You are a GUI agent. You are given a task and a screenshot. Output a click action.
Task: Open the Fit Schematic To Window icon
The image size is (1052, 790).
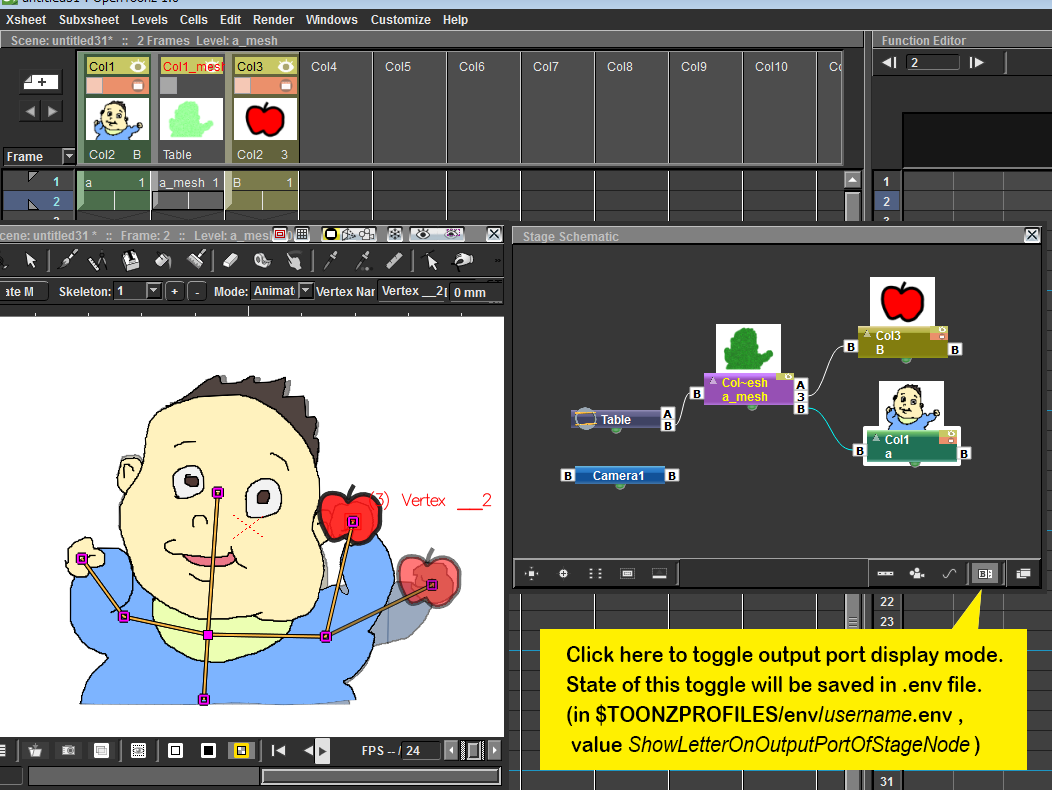[531, 573]
